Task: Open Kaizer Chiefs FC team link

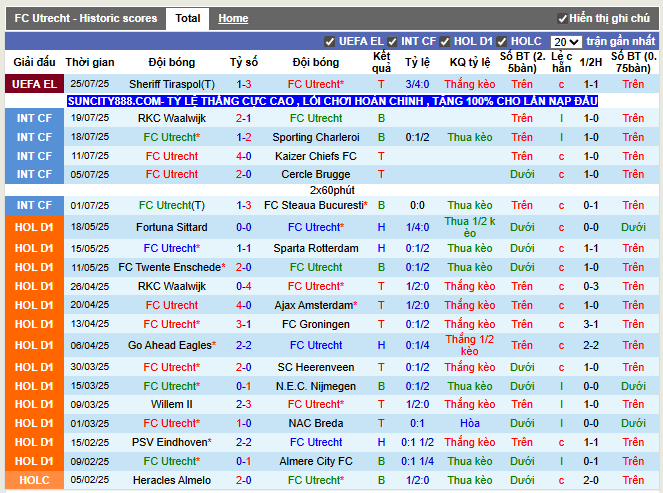Action: [316, 156]
